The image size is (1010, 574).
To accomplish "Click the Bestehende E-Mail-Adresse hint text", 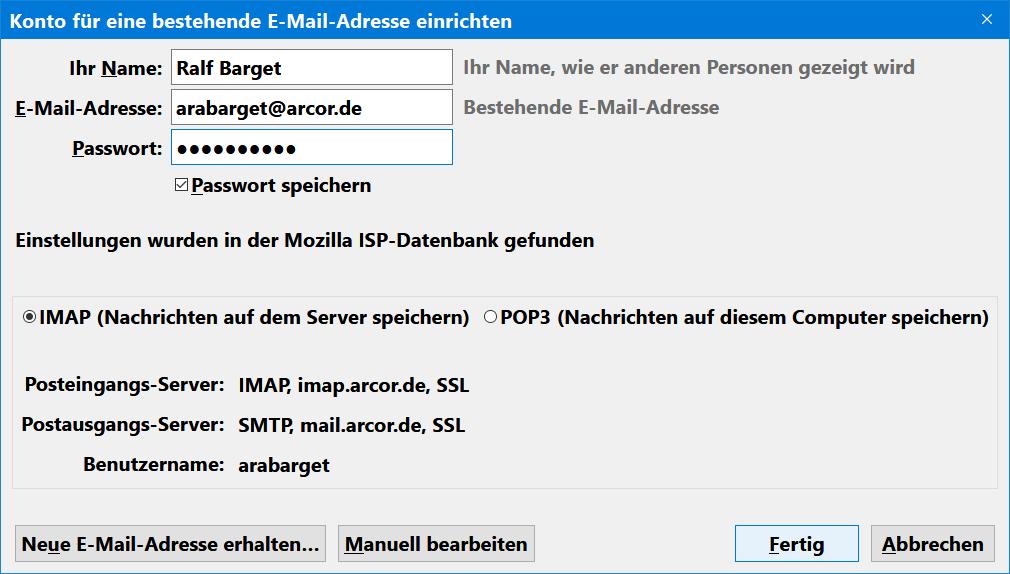I will pos(591,107).
